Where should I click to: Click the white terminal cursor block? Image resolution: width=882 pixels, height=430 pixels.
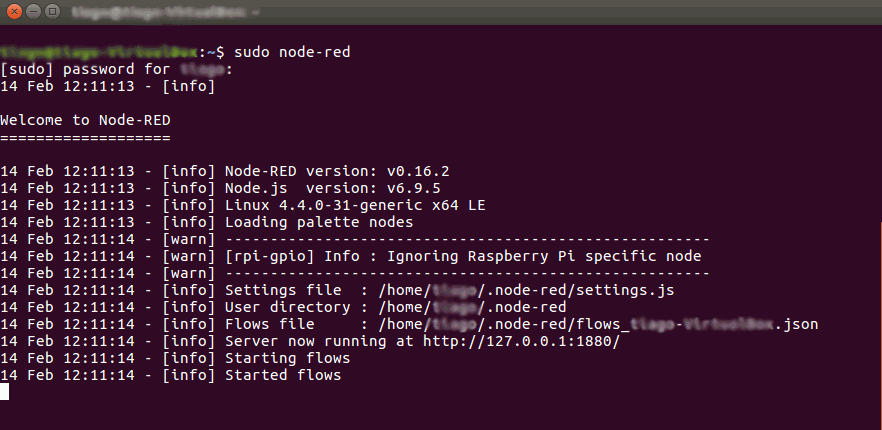(4, 392)
